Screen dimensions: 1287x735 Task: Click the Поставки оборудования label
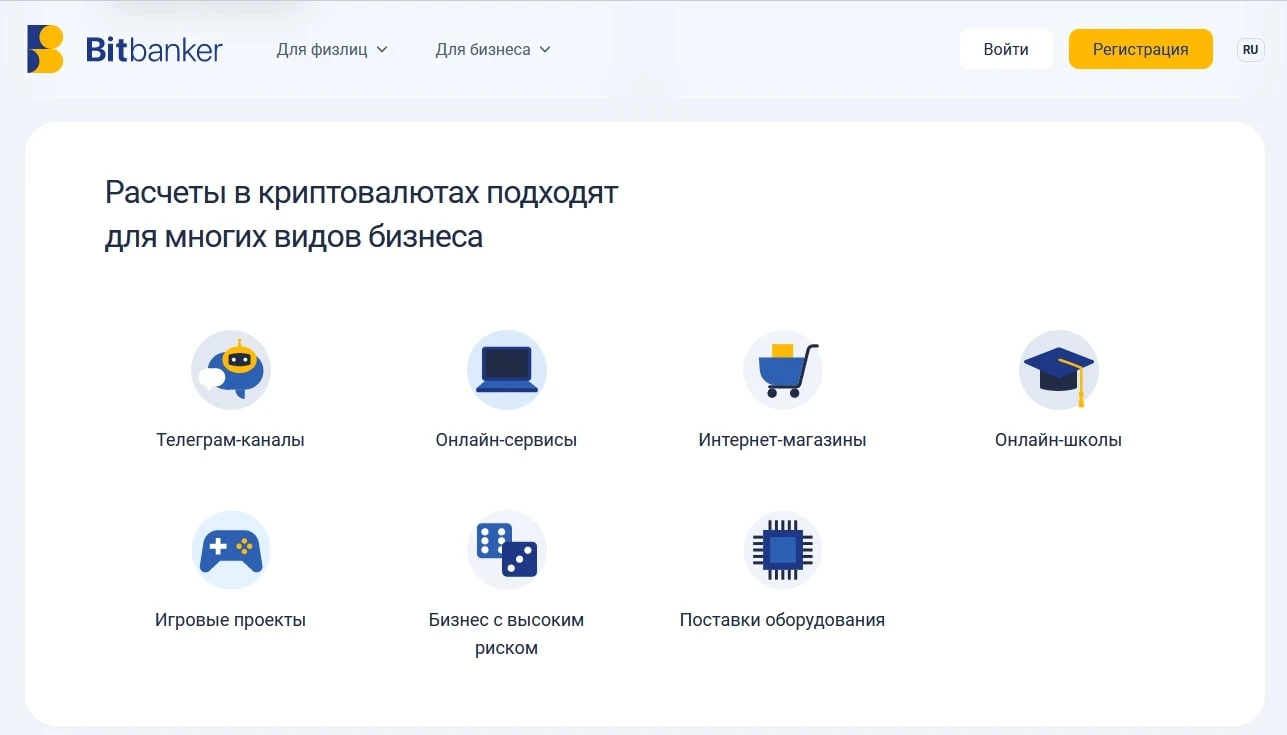pyautogui.click(x=783, y=620)
